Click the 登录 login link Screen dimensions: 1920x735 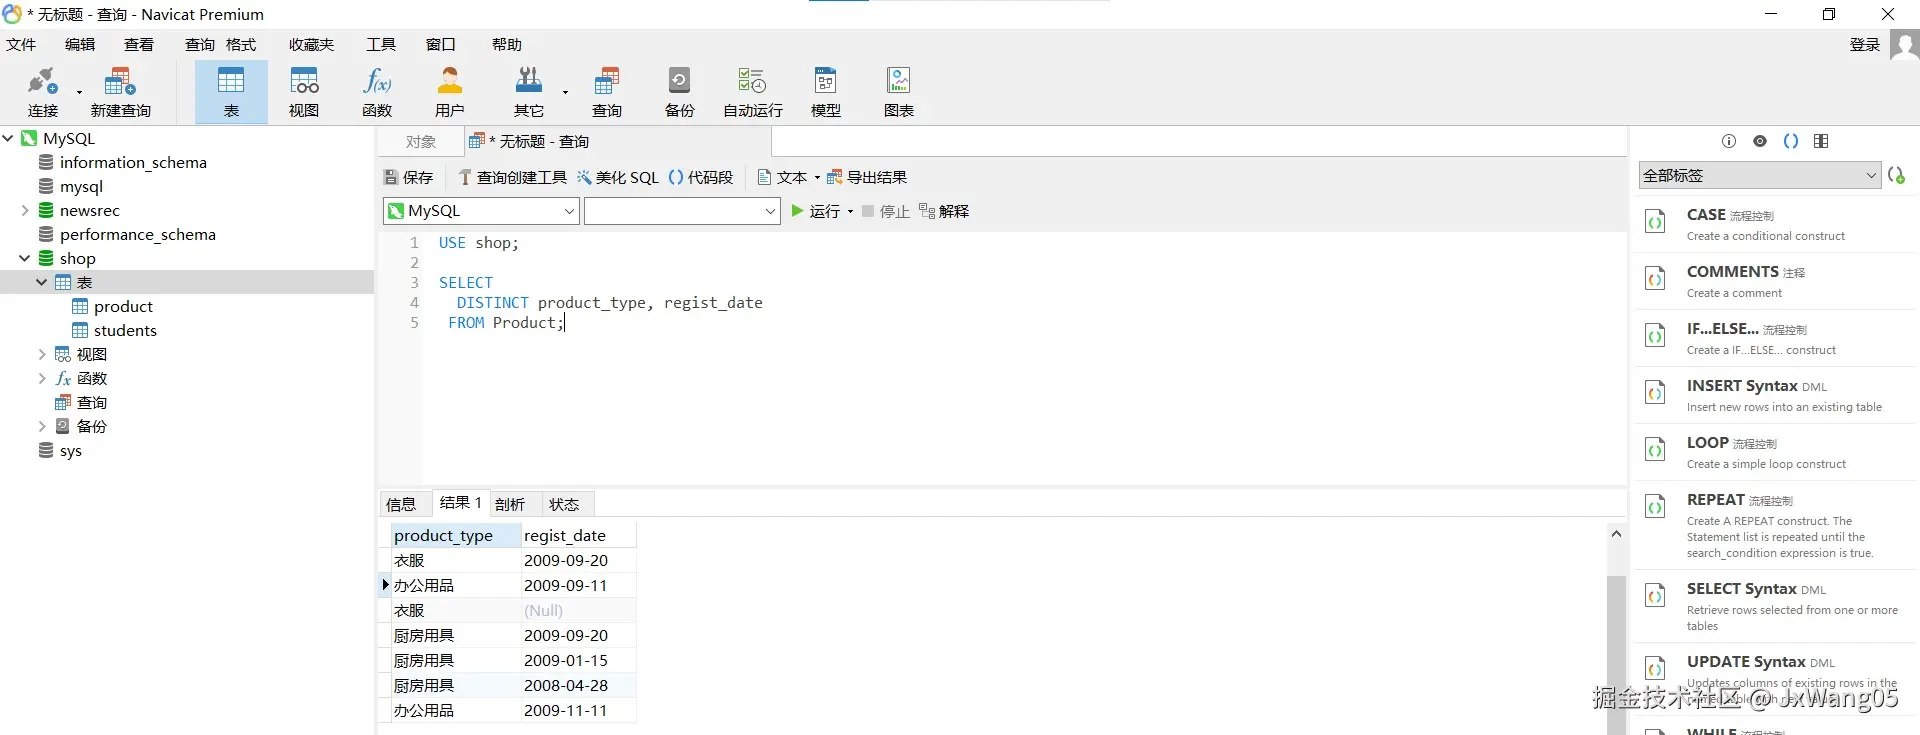coord(1865,45)
